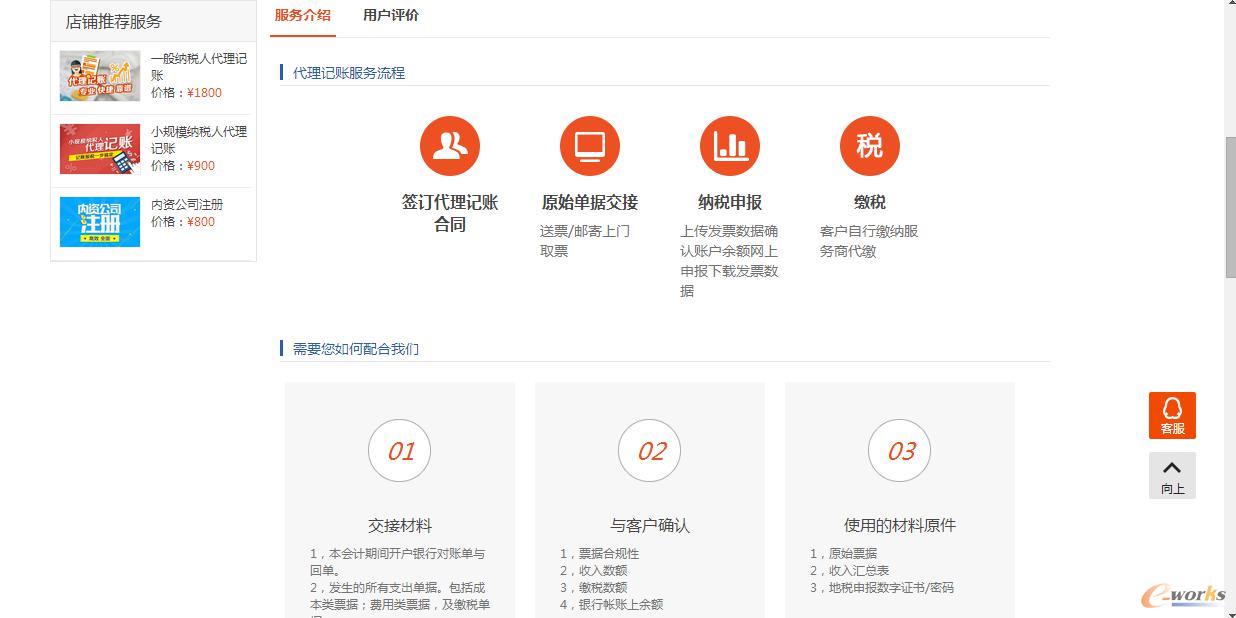The width and height of the screenshot is (1236, 618).
Task: Switch to the 用户评价 tab
Action: (x=390, y=15)
